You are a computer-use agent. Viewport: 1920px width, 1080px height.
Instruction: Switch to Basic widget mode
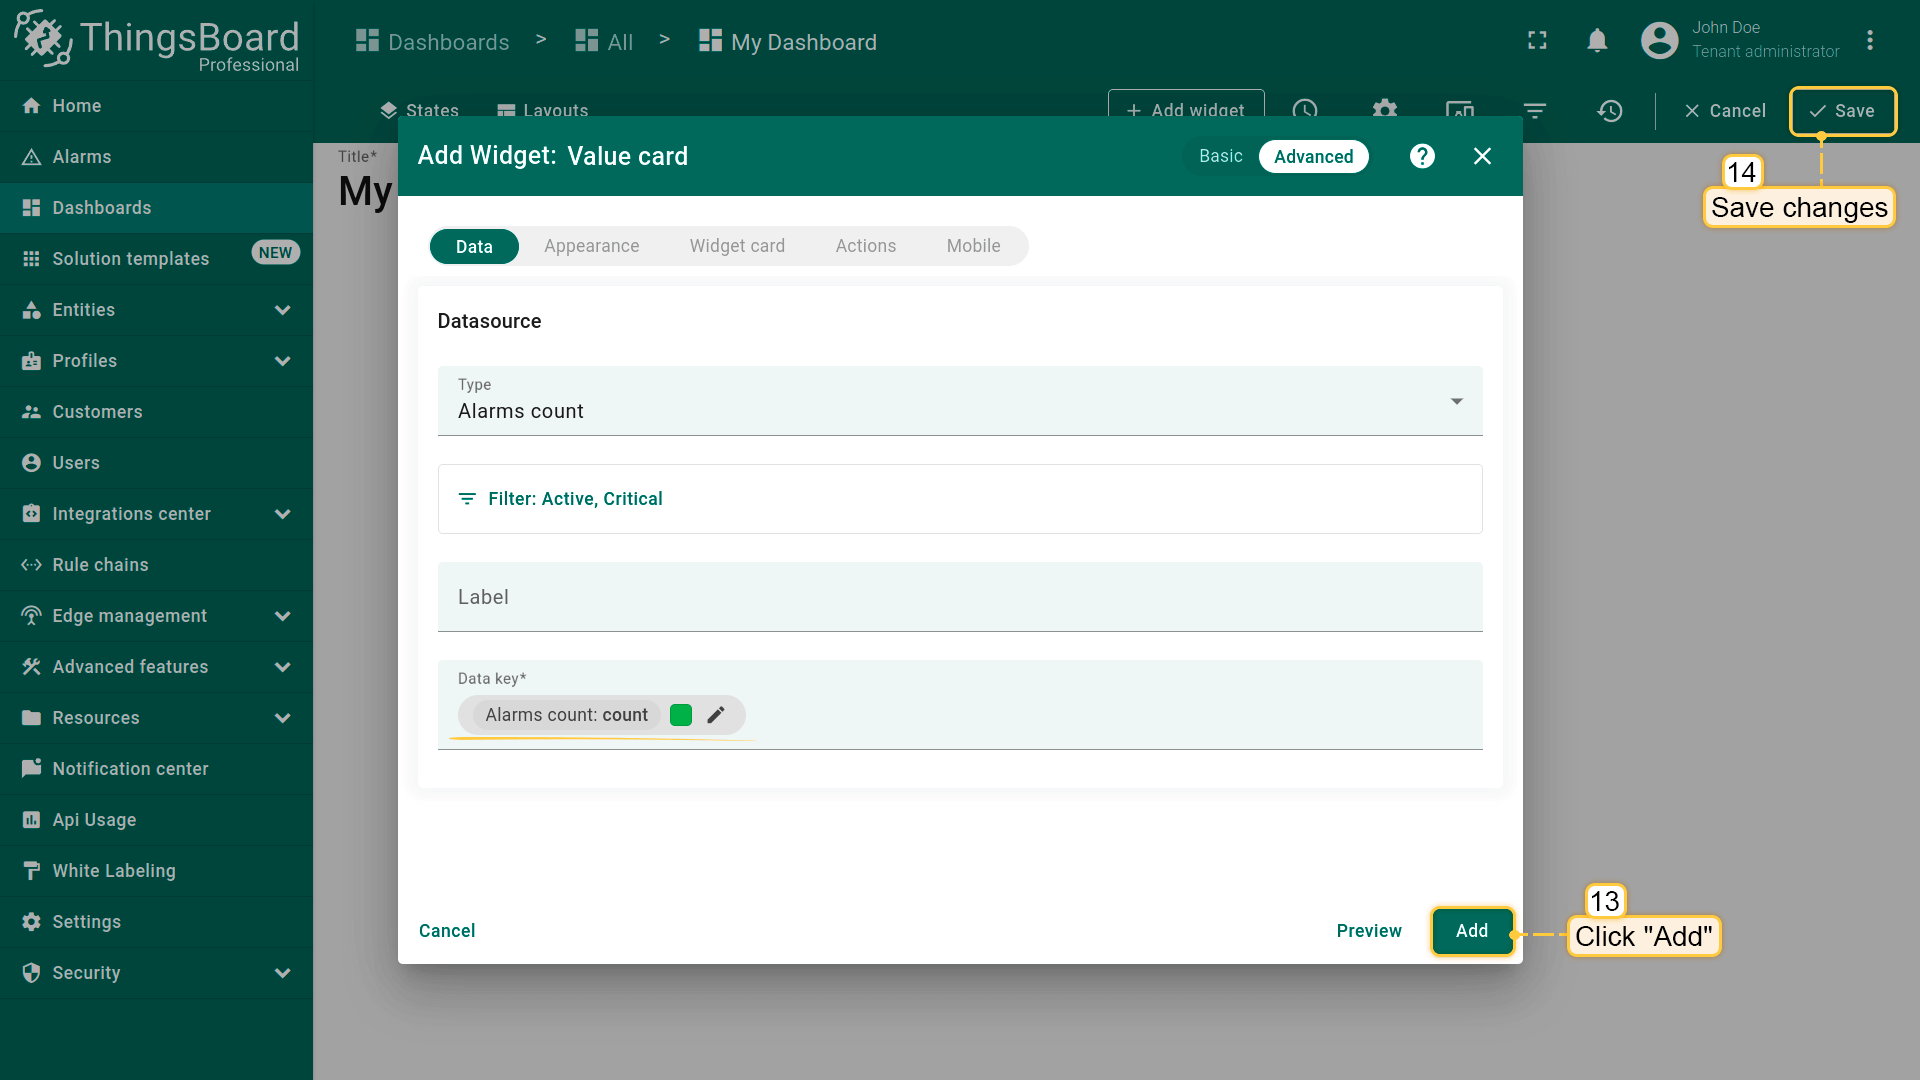coord(1220,156)
